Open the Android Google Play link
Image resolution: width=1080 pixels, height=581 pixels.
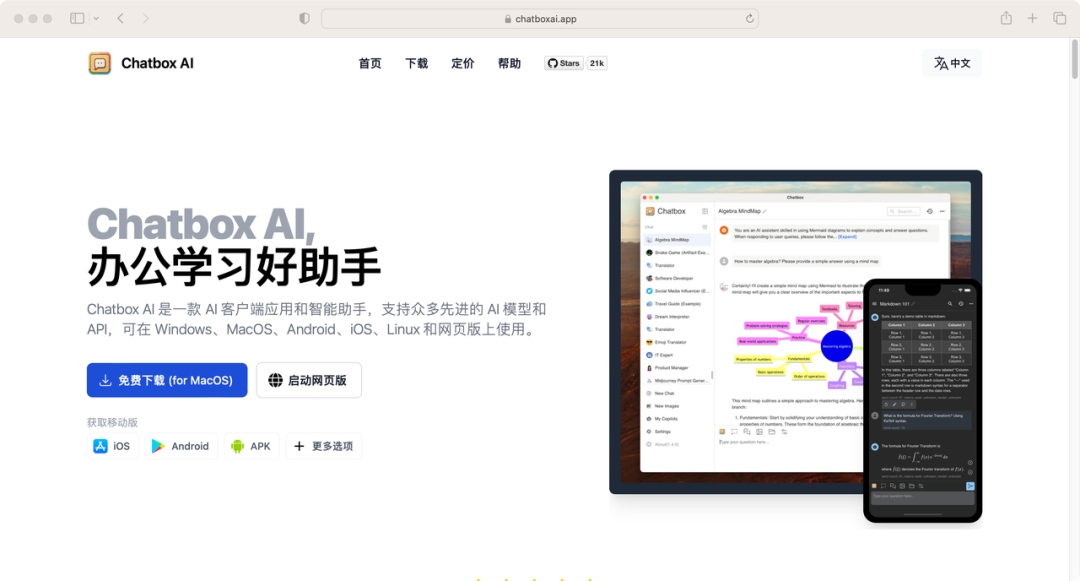click(x=181, y=446)
